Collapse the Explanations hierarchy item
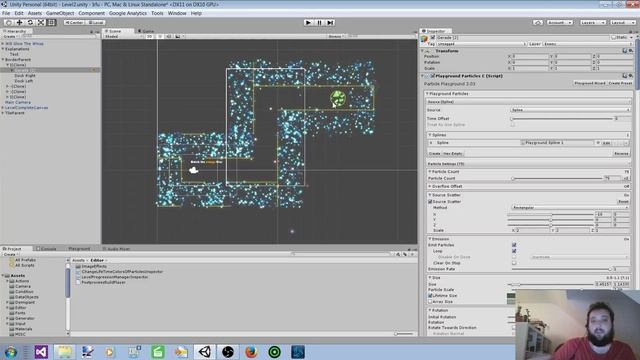 pyautogui.click(x=3, y=49)
